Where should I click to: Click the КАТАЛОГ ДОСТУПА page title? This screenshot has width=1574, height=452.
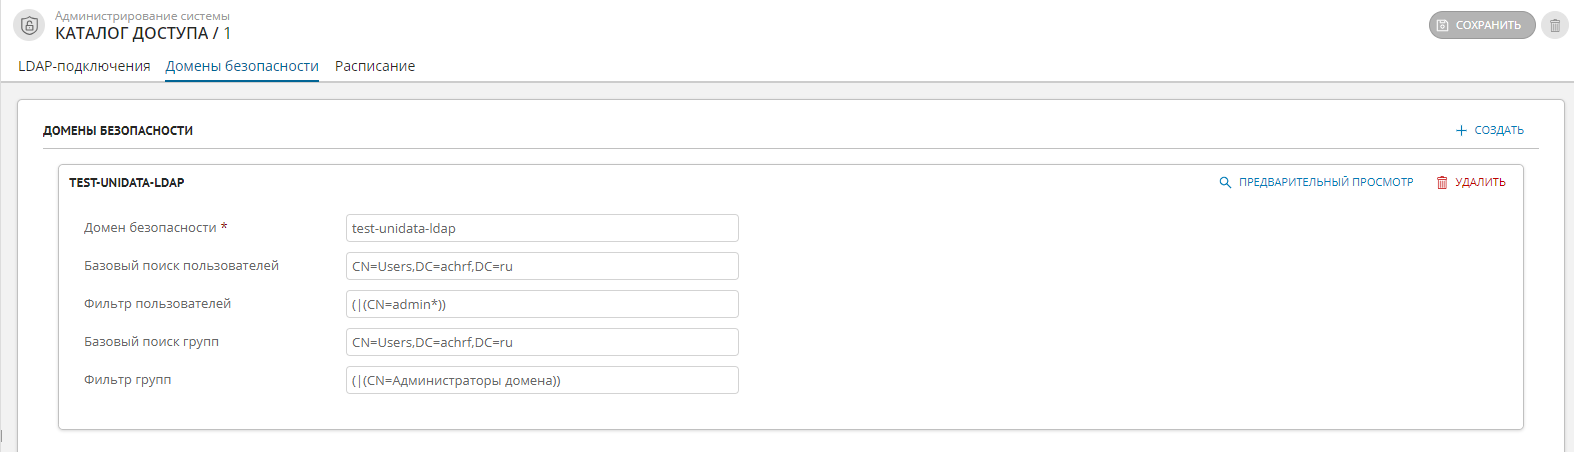click(x=132, y=33)
